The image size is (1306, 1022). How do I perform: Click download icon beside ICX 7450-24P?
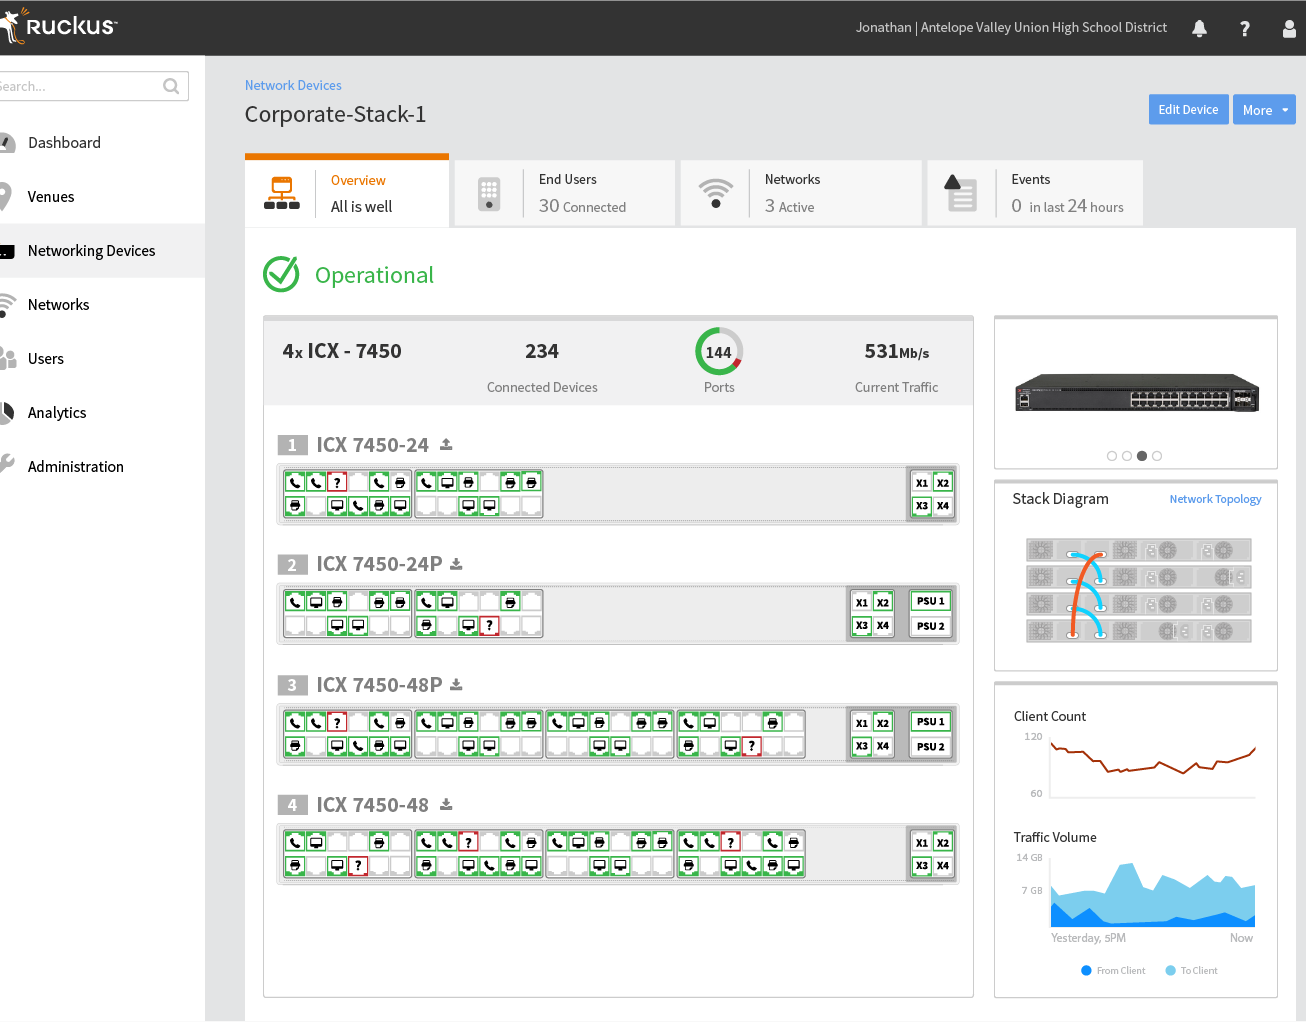click(x=456, y=564)
